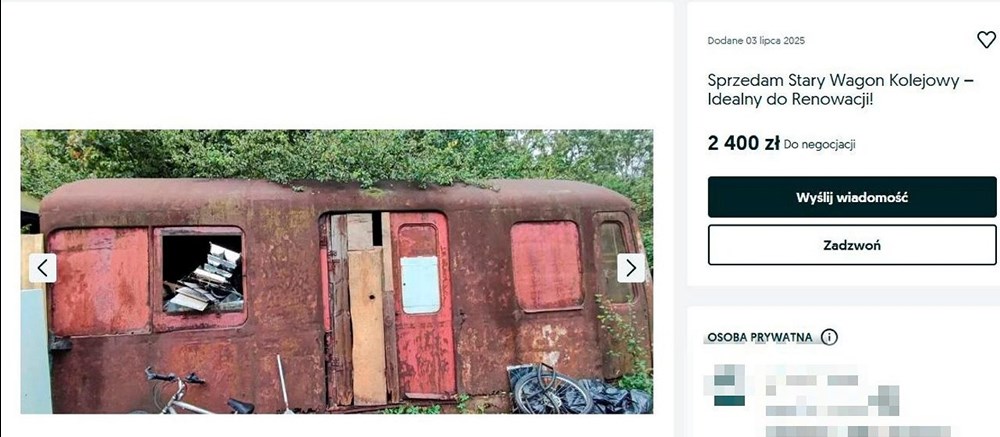Go to next photo with right arrow

pos(631,268)
